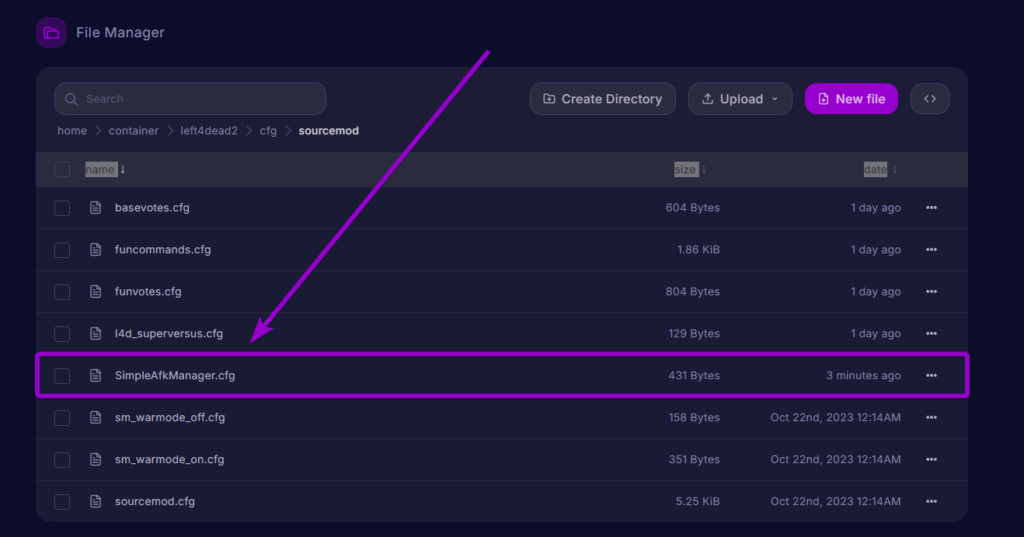The width and height of the screenshot is (1024, 537).
Task: Open the three-dot menu for basevotes.cfg
Action: 931,208
